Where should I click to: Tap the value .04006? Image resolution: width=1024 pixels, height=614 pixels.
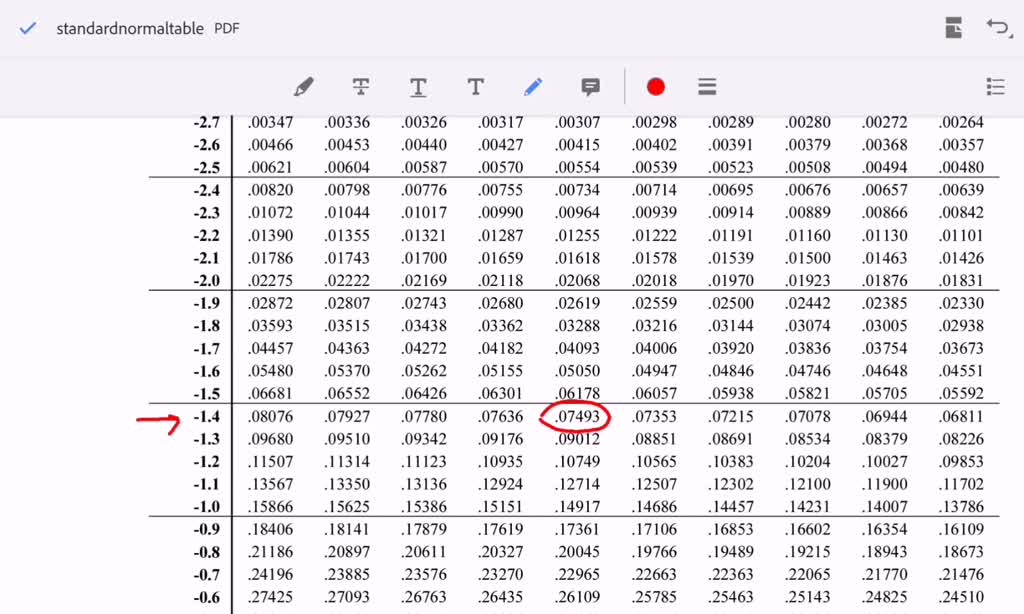pos(654,349)
